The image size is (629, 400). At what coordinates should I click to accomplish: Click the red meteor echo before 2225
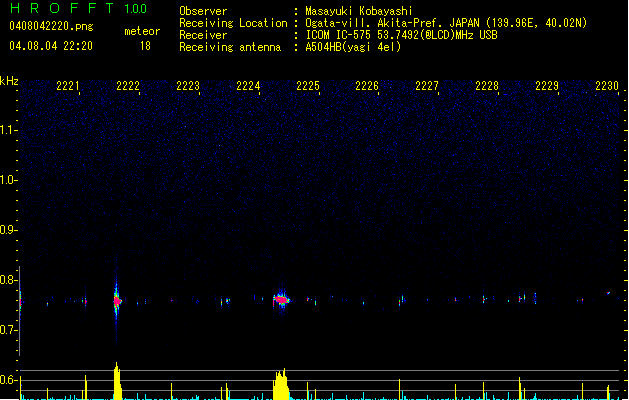pyautogui.click(x=281, y=299)
